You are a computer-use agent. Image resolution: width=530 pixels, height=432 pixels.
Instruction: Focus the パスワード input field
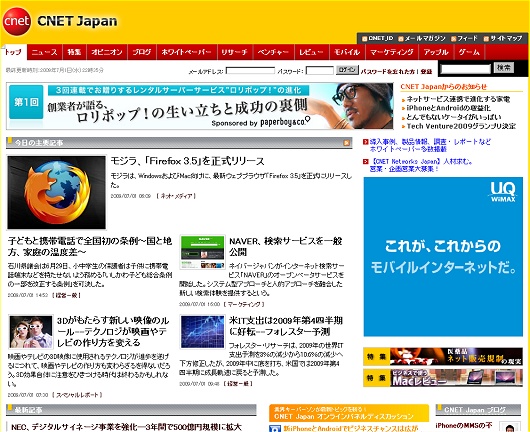tap(319, 71)
